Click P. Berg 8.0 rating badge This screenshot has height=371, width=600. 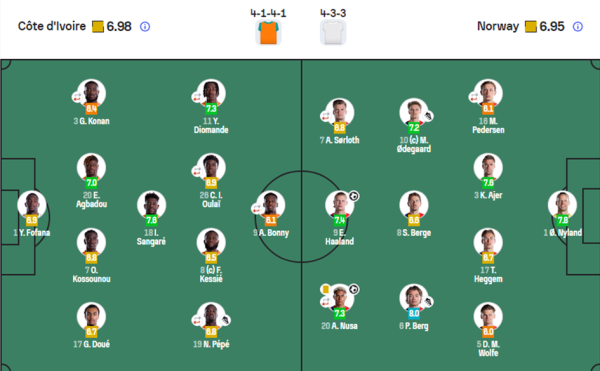click(414, 313)
